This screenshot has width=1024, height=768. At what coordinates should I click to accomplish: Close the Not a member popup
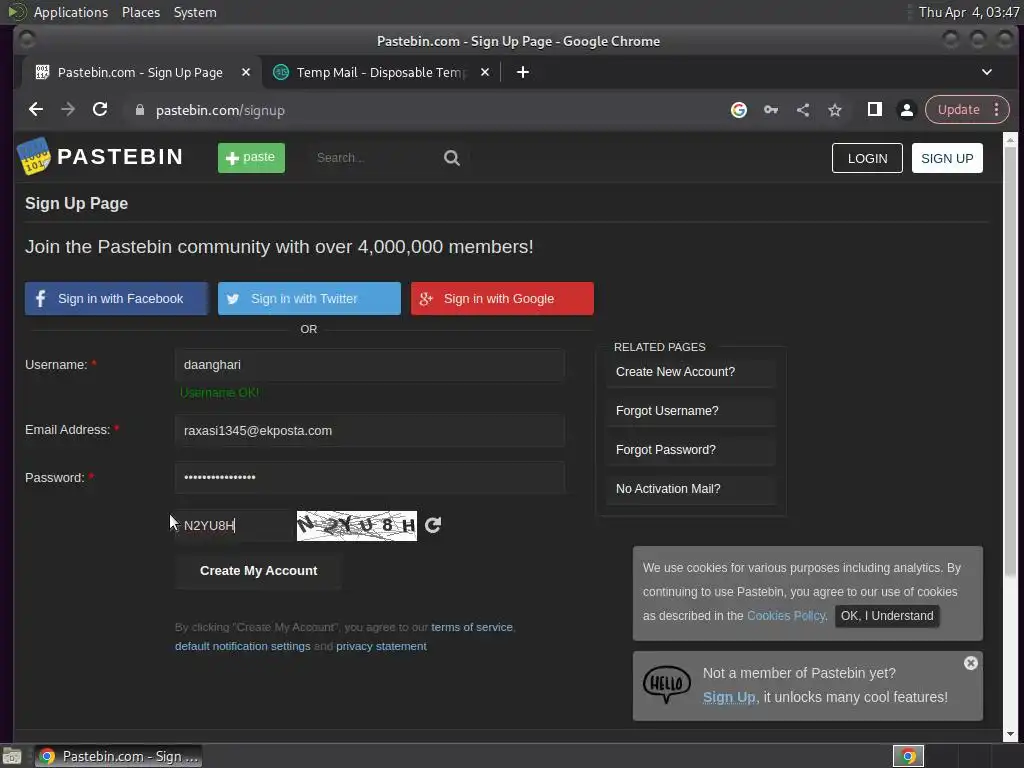(x=970, y=664)
